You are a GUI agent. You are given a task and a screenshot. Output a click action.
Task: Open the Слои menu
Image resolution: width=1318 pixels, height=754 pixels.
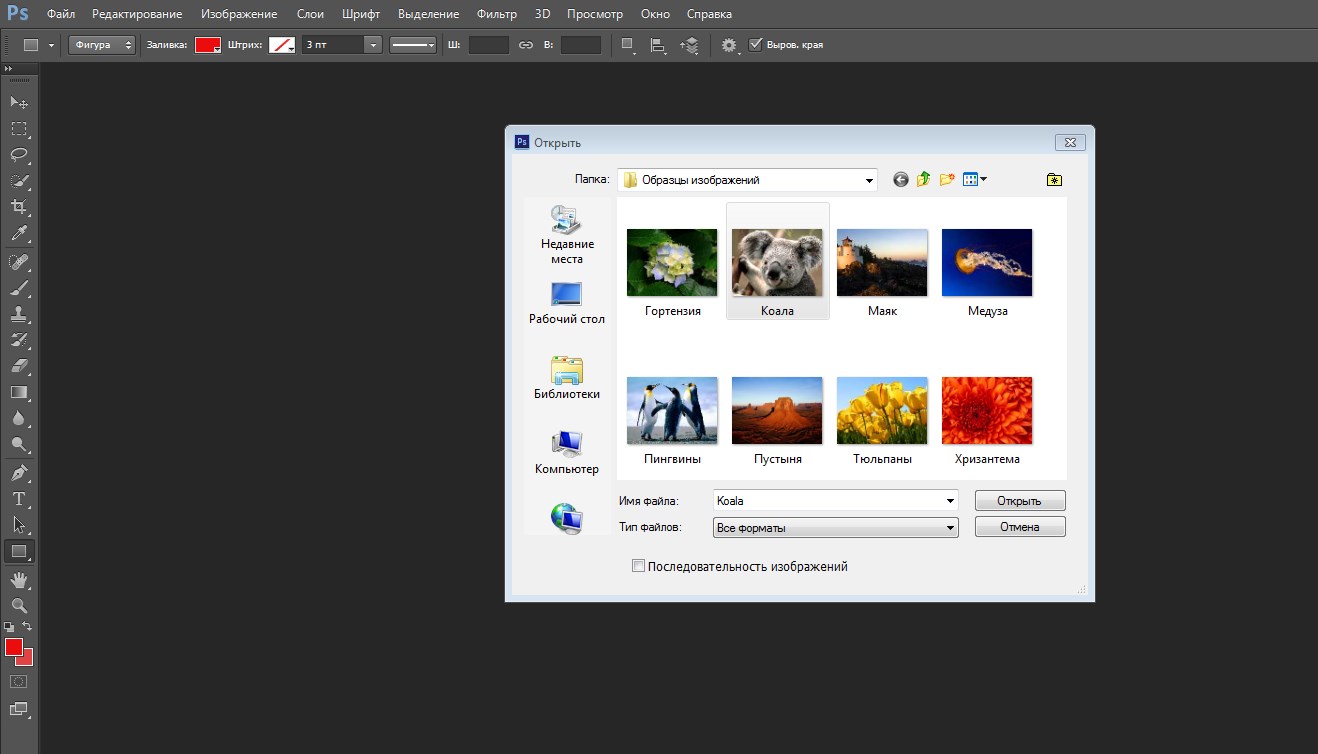coord(310,14)
